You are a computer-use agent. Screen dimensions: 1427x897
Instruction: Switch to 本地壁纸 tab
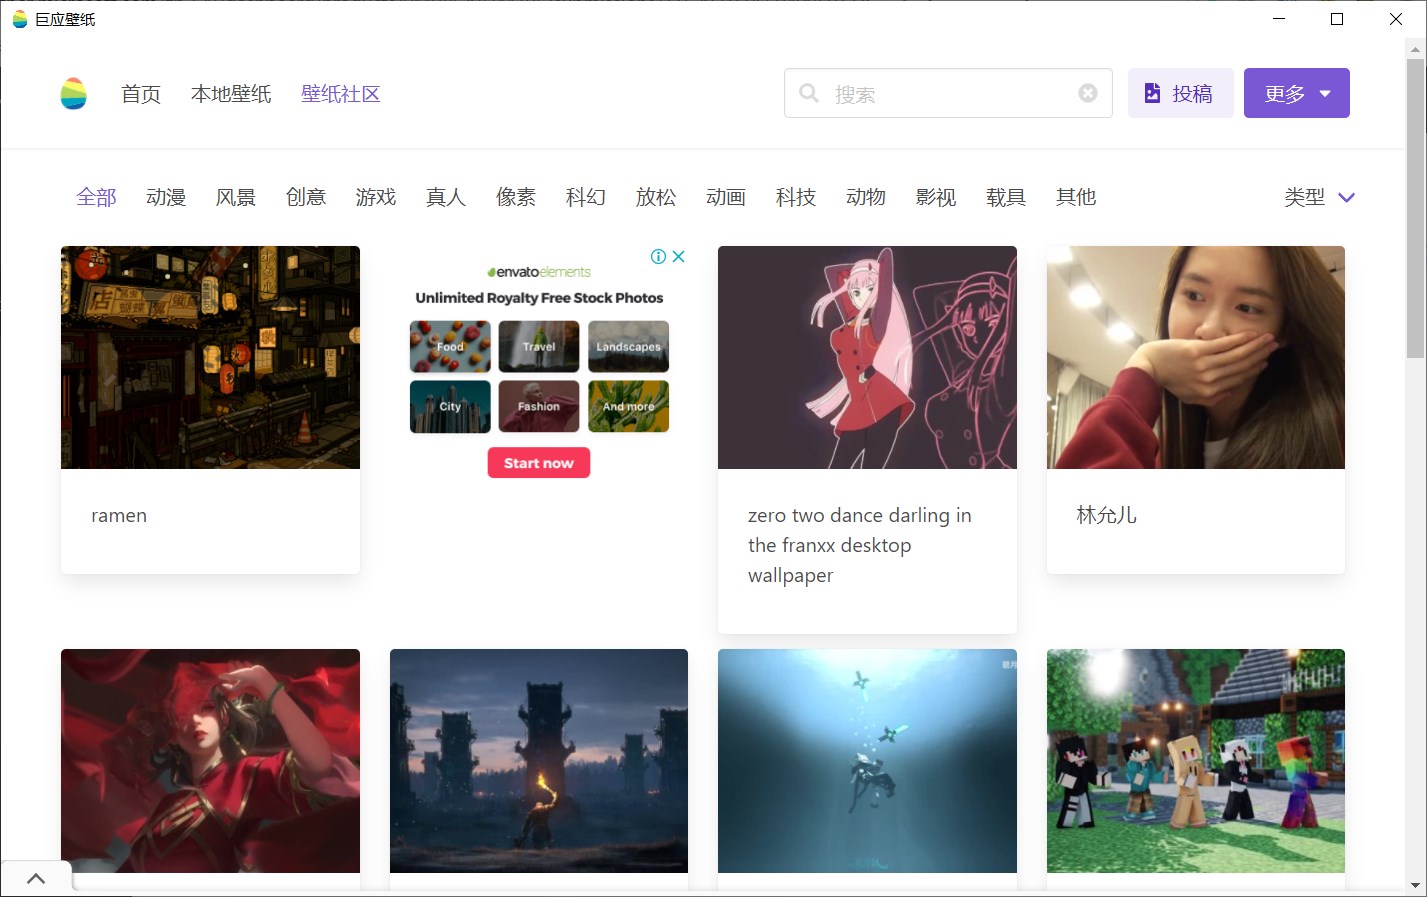(x=231, y=94)
